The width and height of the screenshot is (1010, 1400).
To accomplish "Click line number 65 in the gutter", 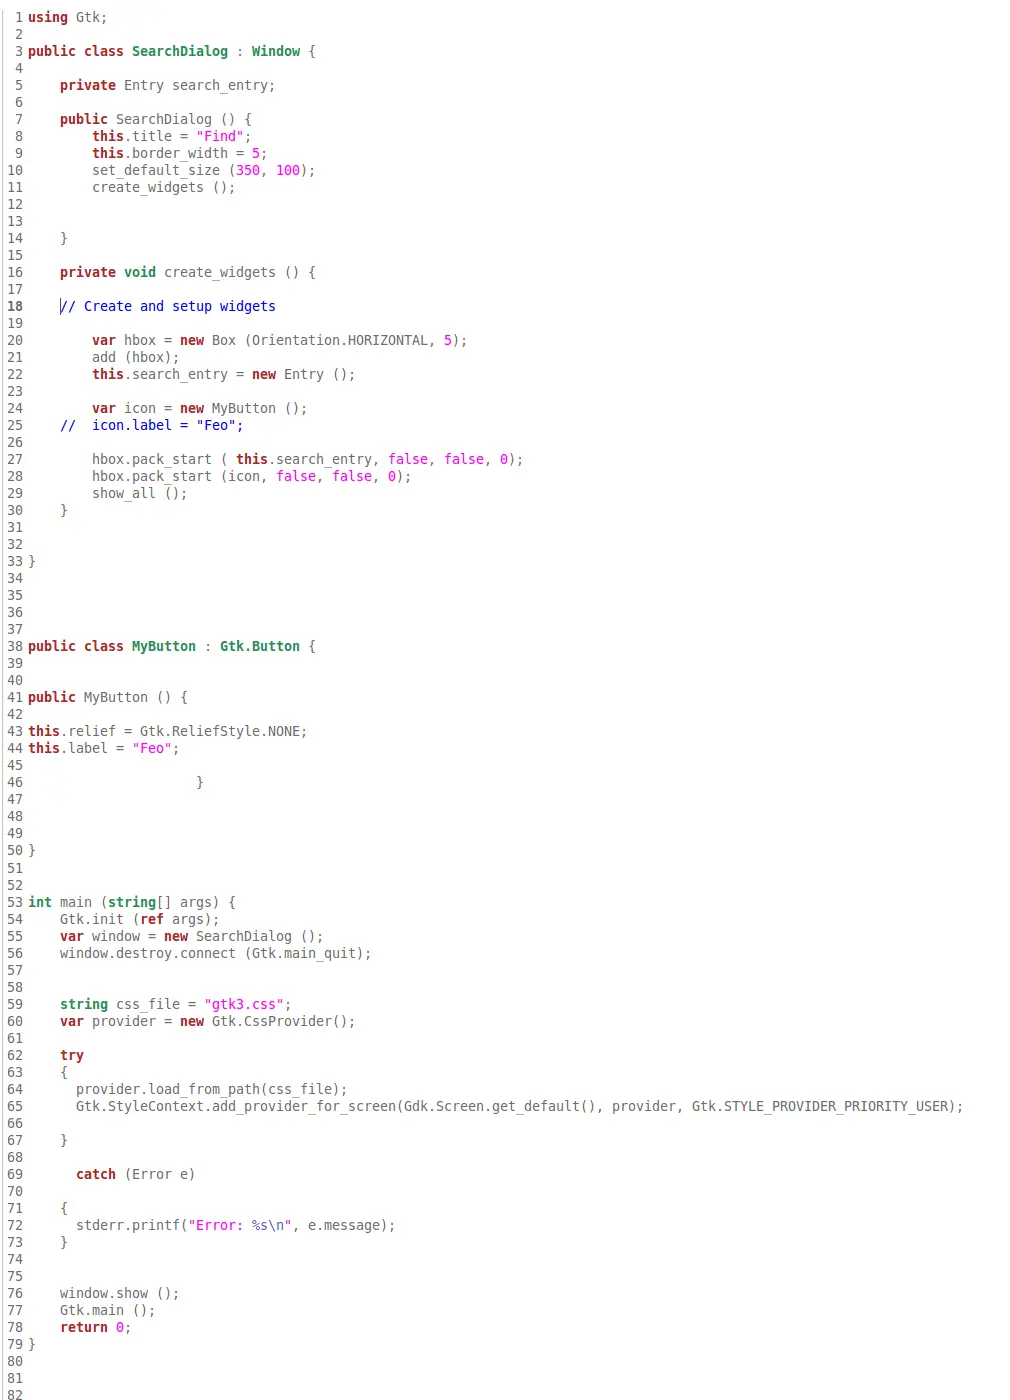I will click(x=15, y=1106).
